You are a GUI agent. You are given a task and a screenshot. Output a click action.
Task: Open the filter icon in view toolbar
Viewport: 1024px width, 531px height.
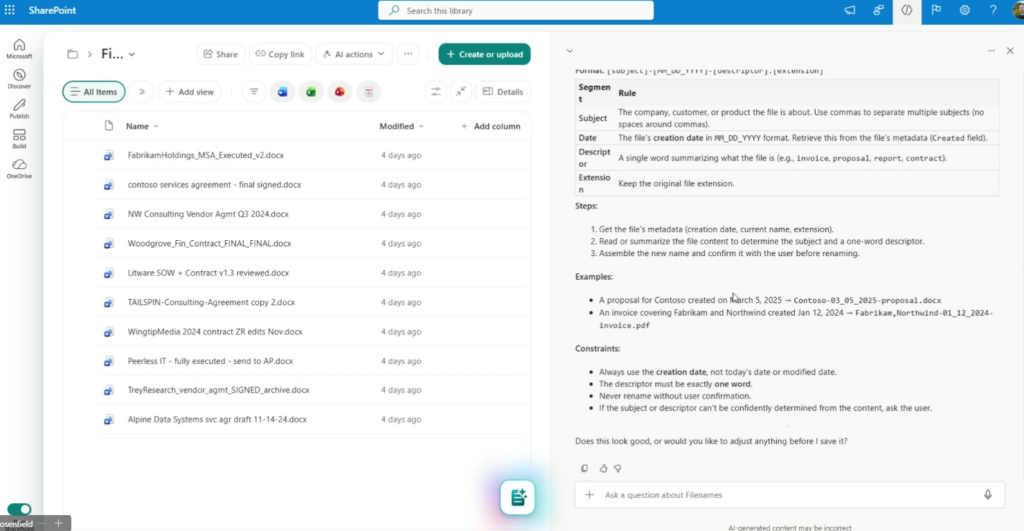(x=253, y=92)
